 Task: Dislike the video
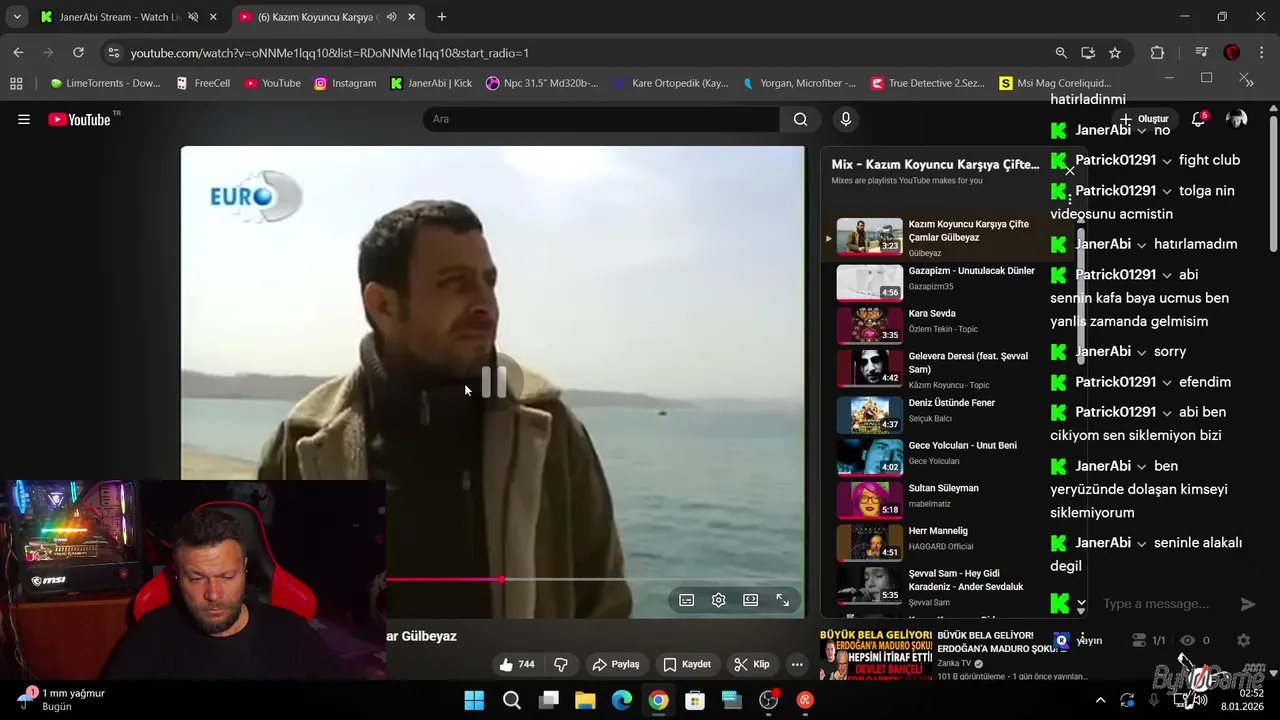(x=561, y=664)
